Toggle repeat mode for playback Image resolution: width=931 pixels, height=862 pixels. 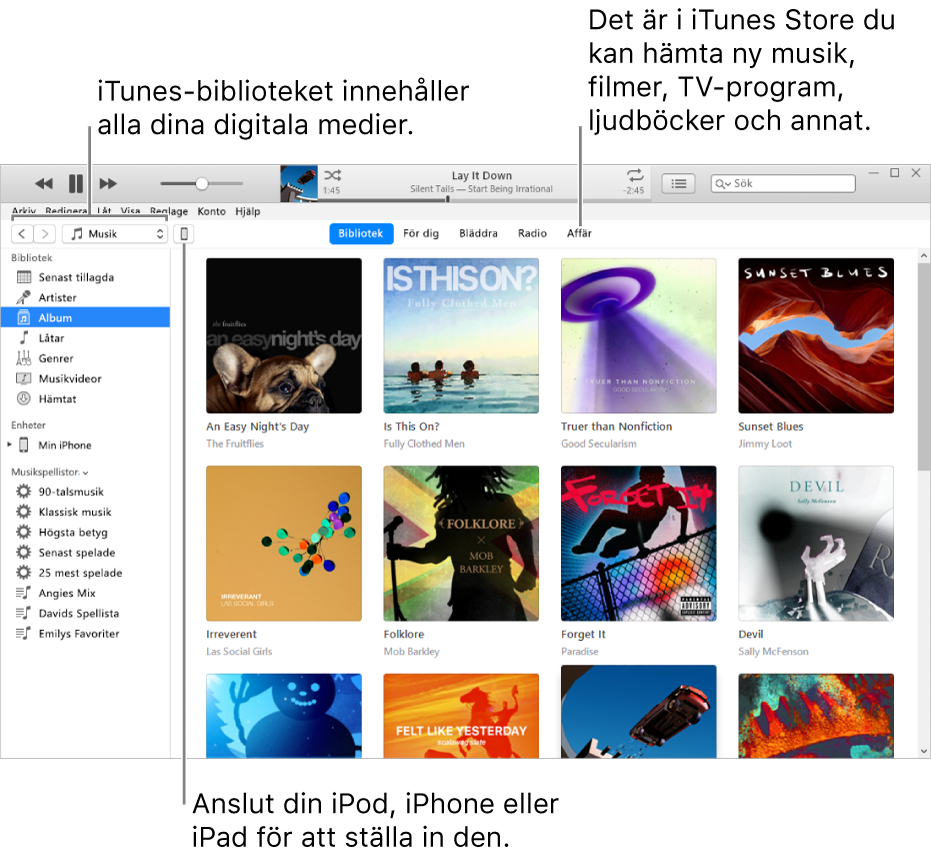[x=634, y=175]
